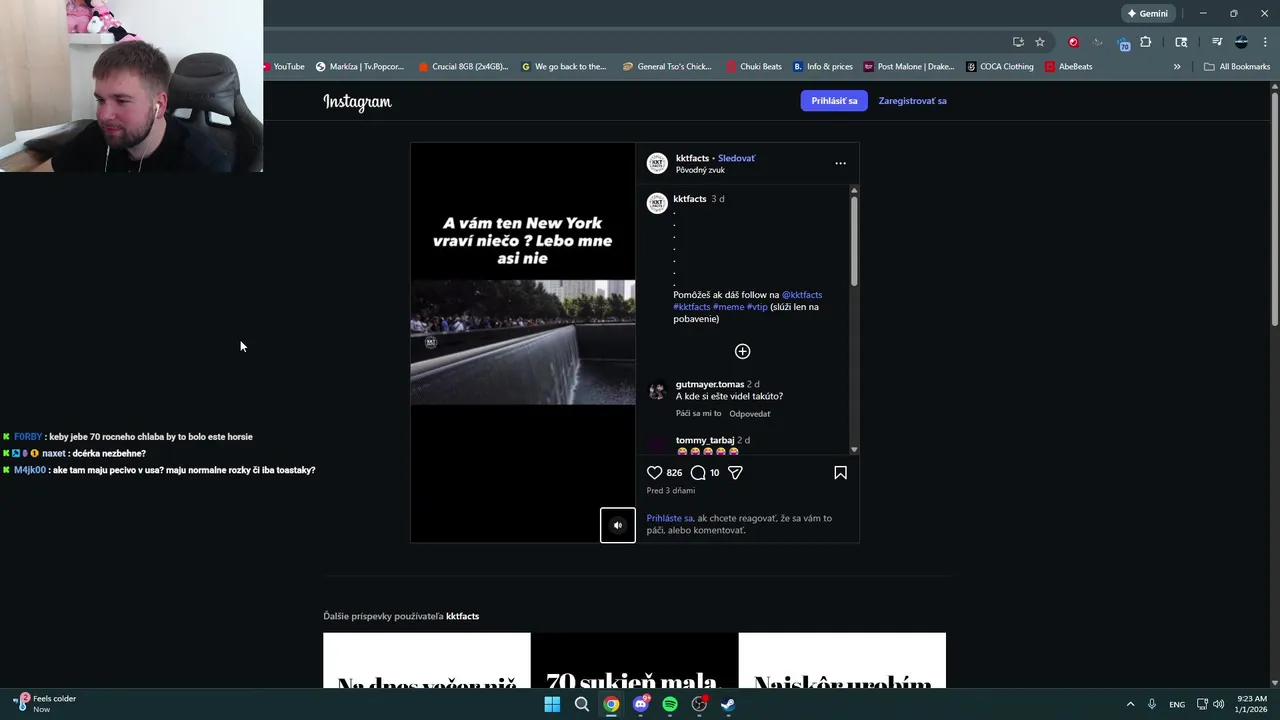Image resolution: width=1280 pixels, height=720 pixels.
Task: Open the Windows Start menu
Action: (x=552, y=704)
